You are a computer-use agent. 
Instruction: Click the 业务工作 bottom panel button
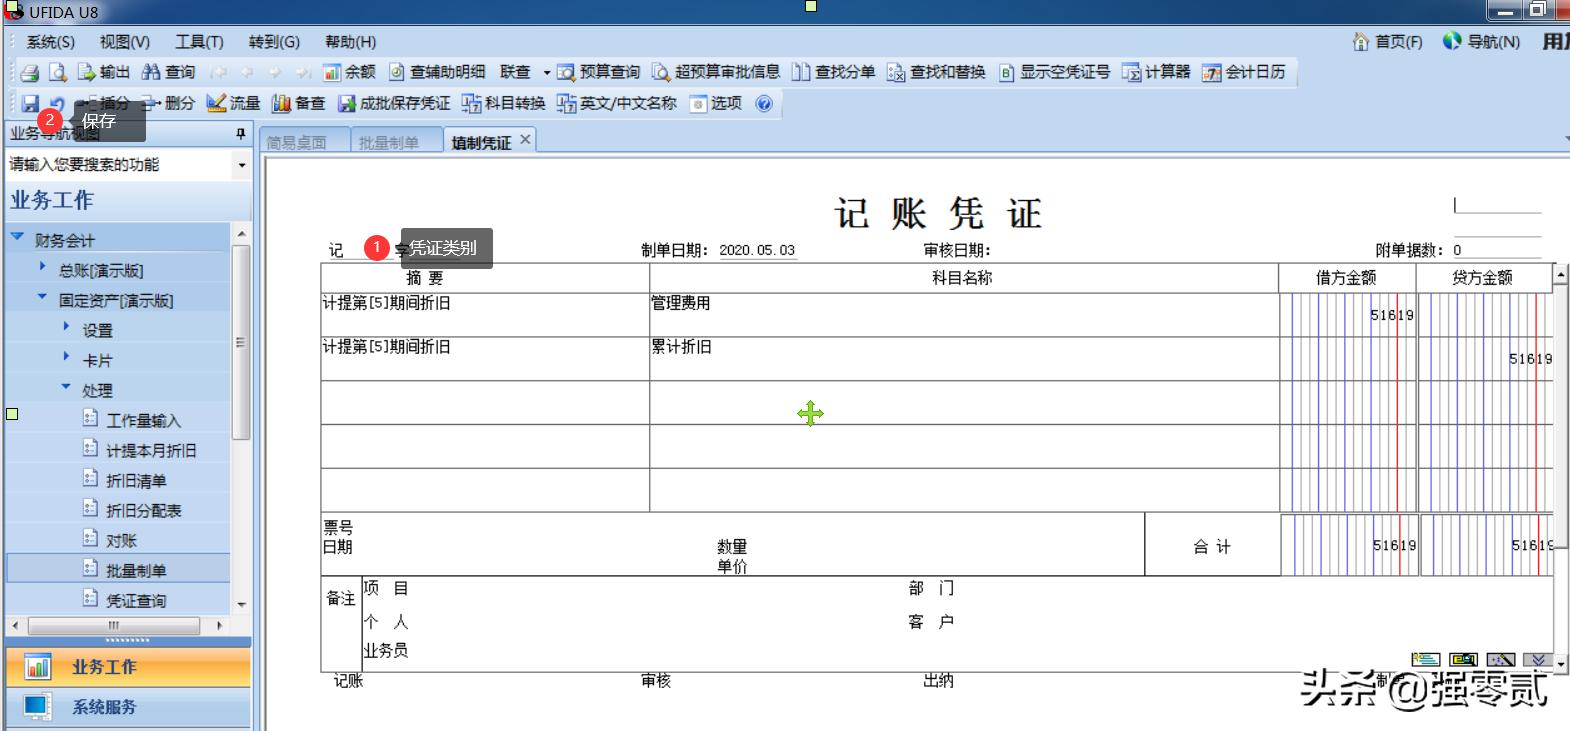pyautogui.click(x=128, y=667)
